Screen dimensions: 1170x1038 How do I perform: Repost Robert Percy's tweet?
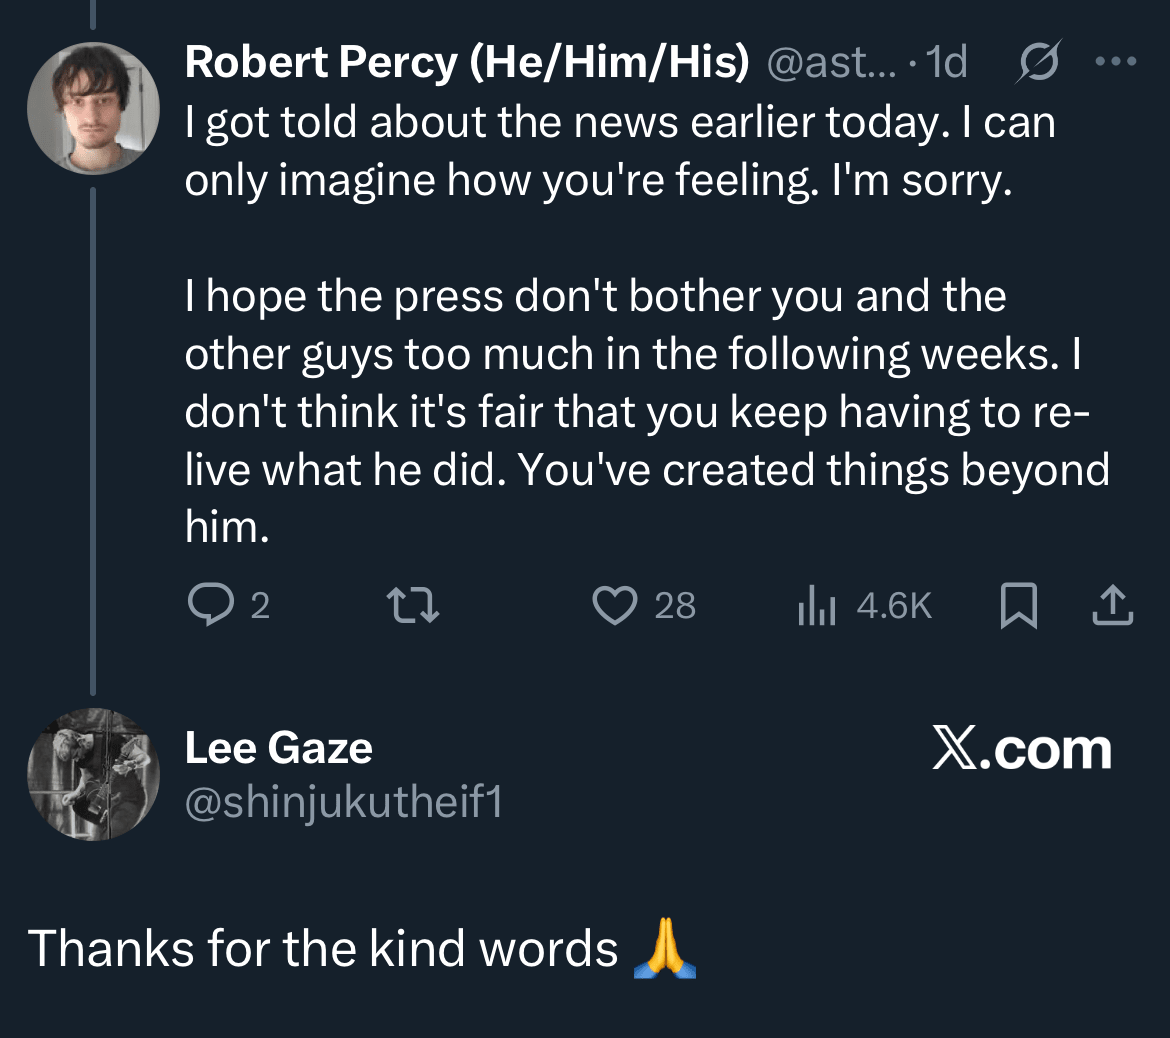(x=412, y=605)
